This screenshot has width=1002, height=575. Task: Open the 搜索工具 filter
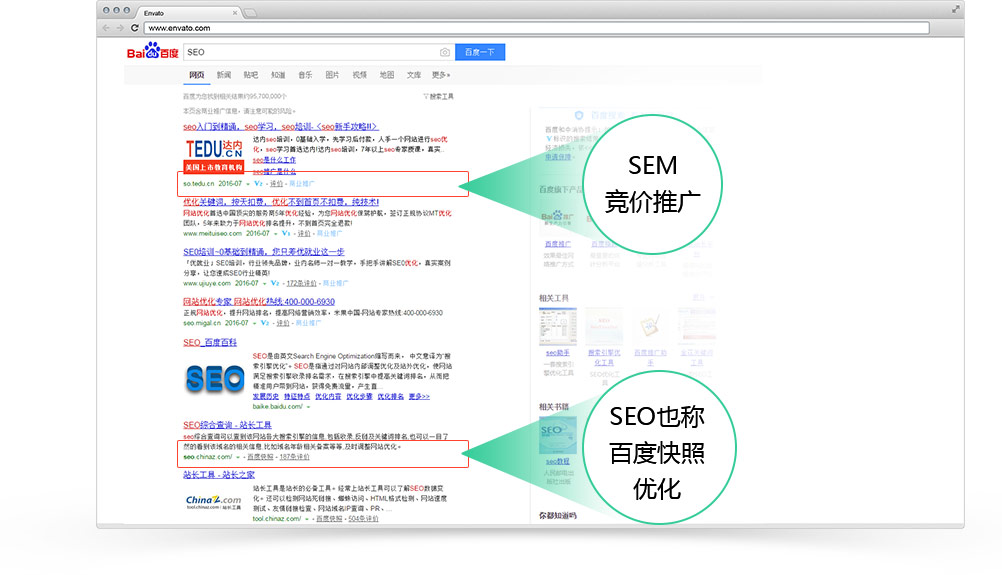click(x=438, y=96)
